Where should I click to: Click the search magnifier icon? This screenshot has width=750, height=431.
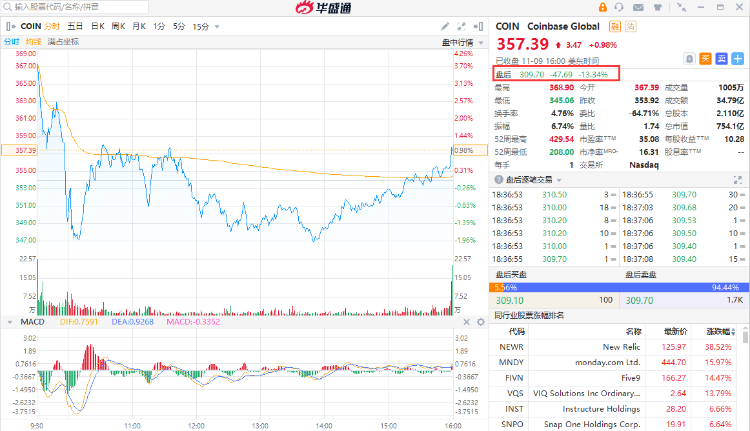tap(7, 7)
